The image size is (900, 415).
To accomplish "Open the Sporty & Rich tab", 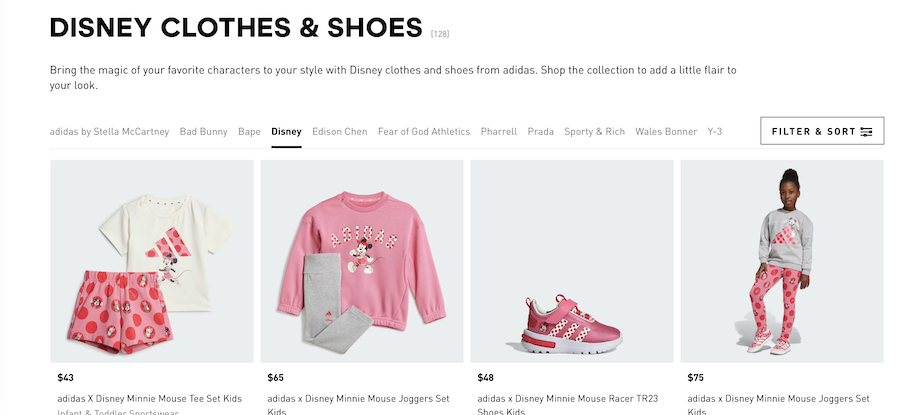I will point(594,131).
